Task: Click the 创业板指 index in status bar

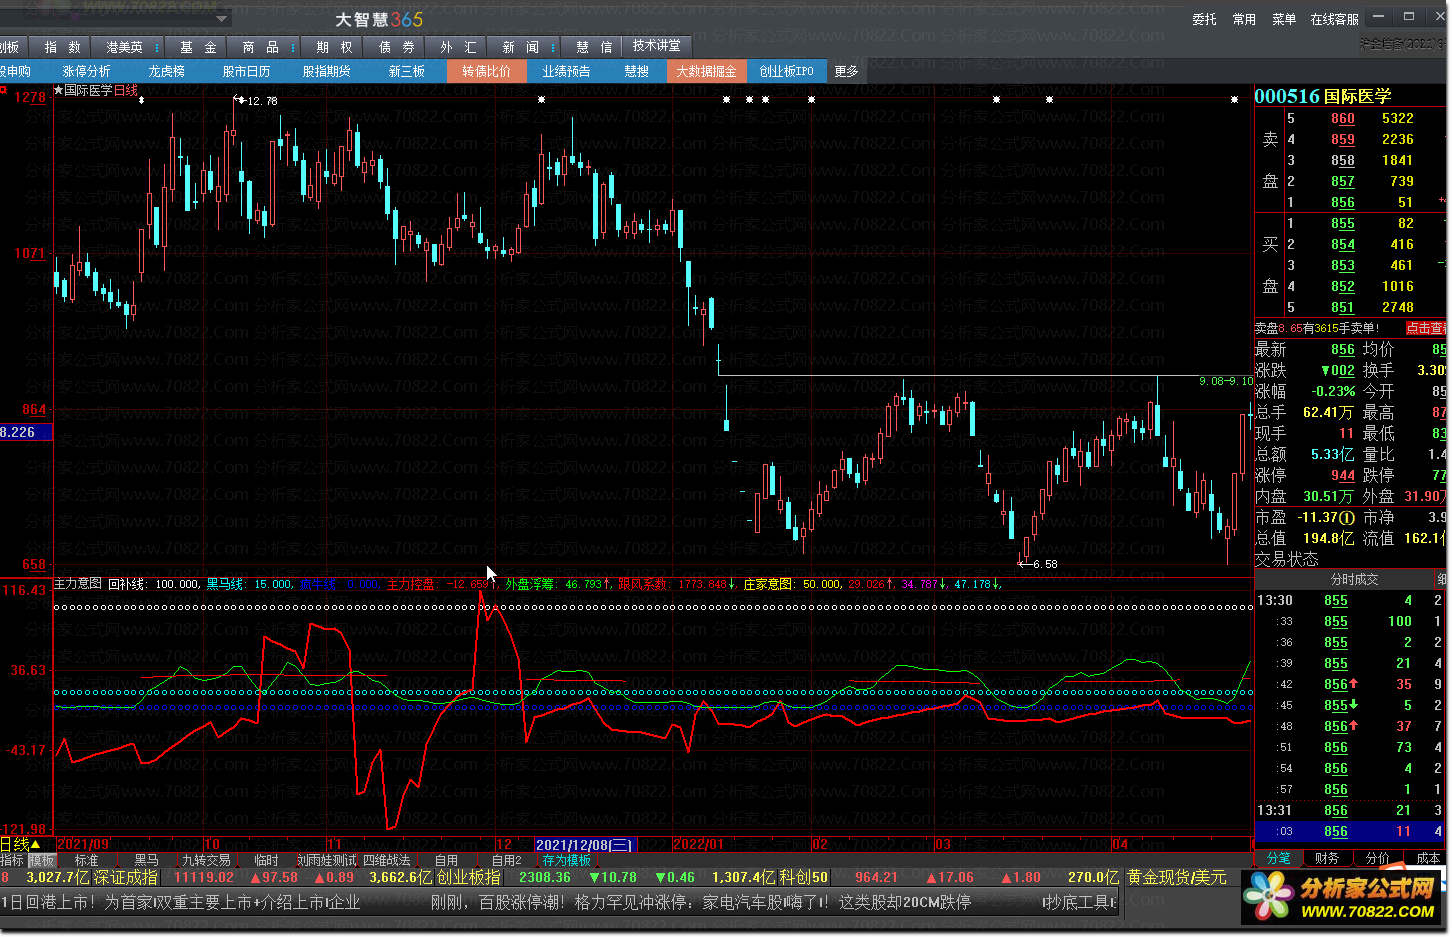Action: pos(468,878)
